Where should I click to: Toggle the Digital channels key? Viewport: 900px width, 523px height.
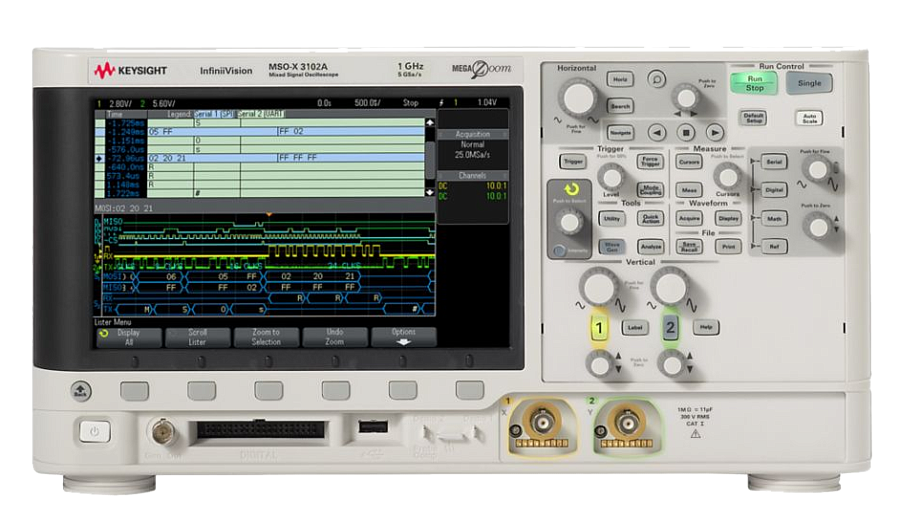click(774, 189)
